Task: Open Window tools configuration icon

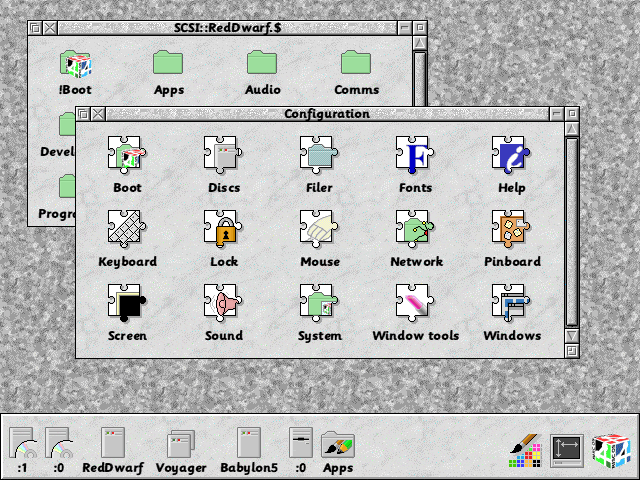Action: (415, 303)
